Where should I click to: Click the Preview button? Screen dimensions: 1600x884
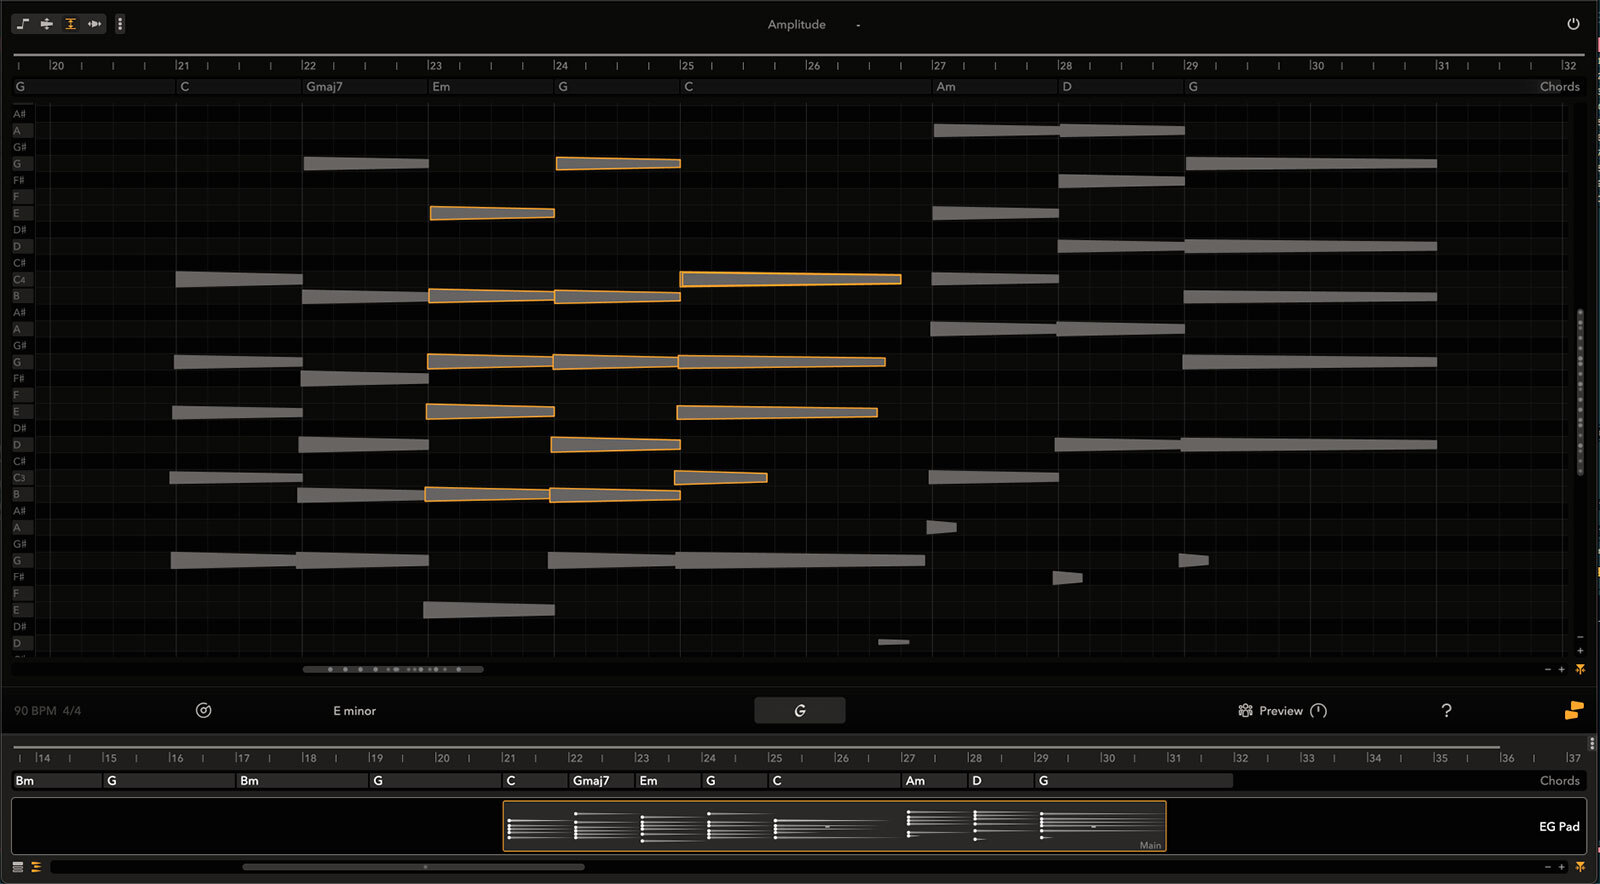[x=1280, y=711]
